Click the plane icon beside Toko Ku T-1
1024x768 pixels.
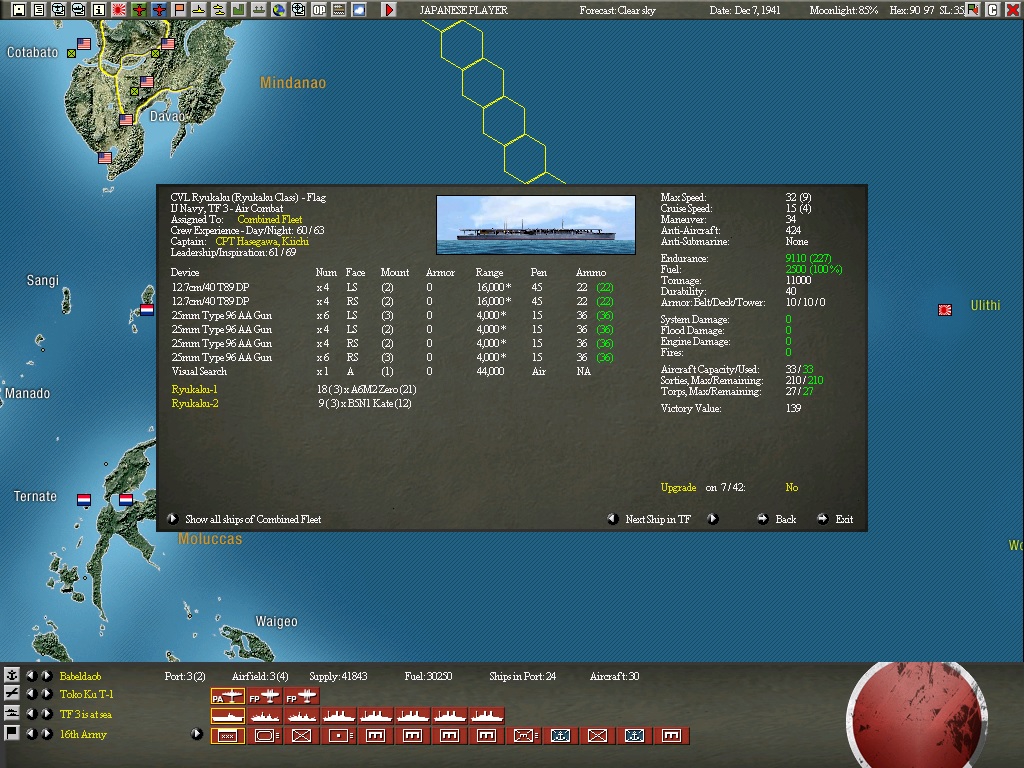pos(12,694)
